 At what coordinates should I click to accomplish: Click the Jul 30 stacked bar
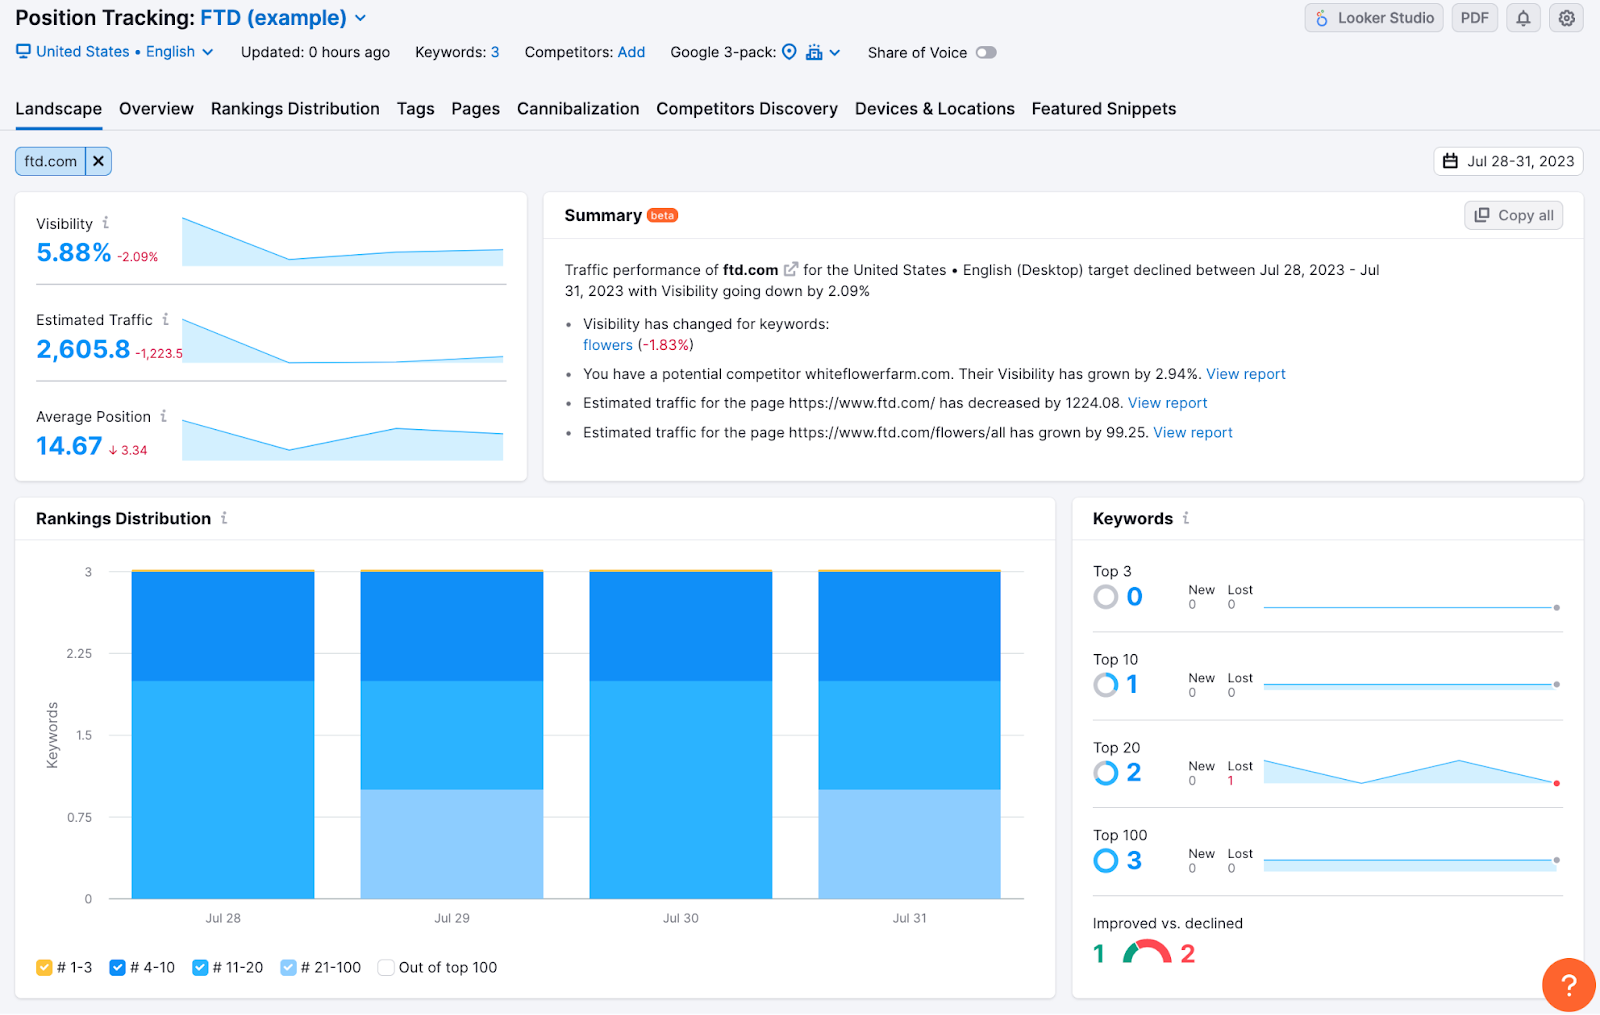click(681, 734)
